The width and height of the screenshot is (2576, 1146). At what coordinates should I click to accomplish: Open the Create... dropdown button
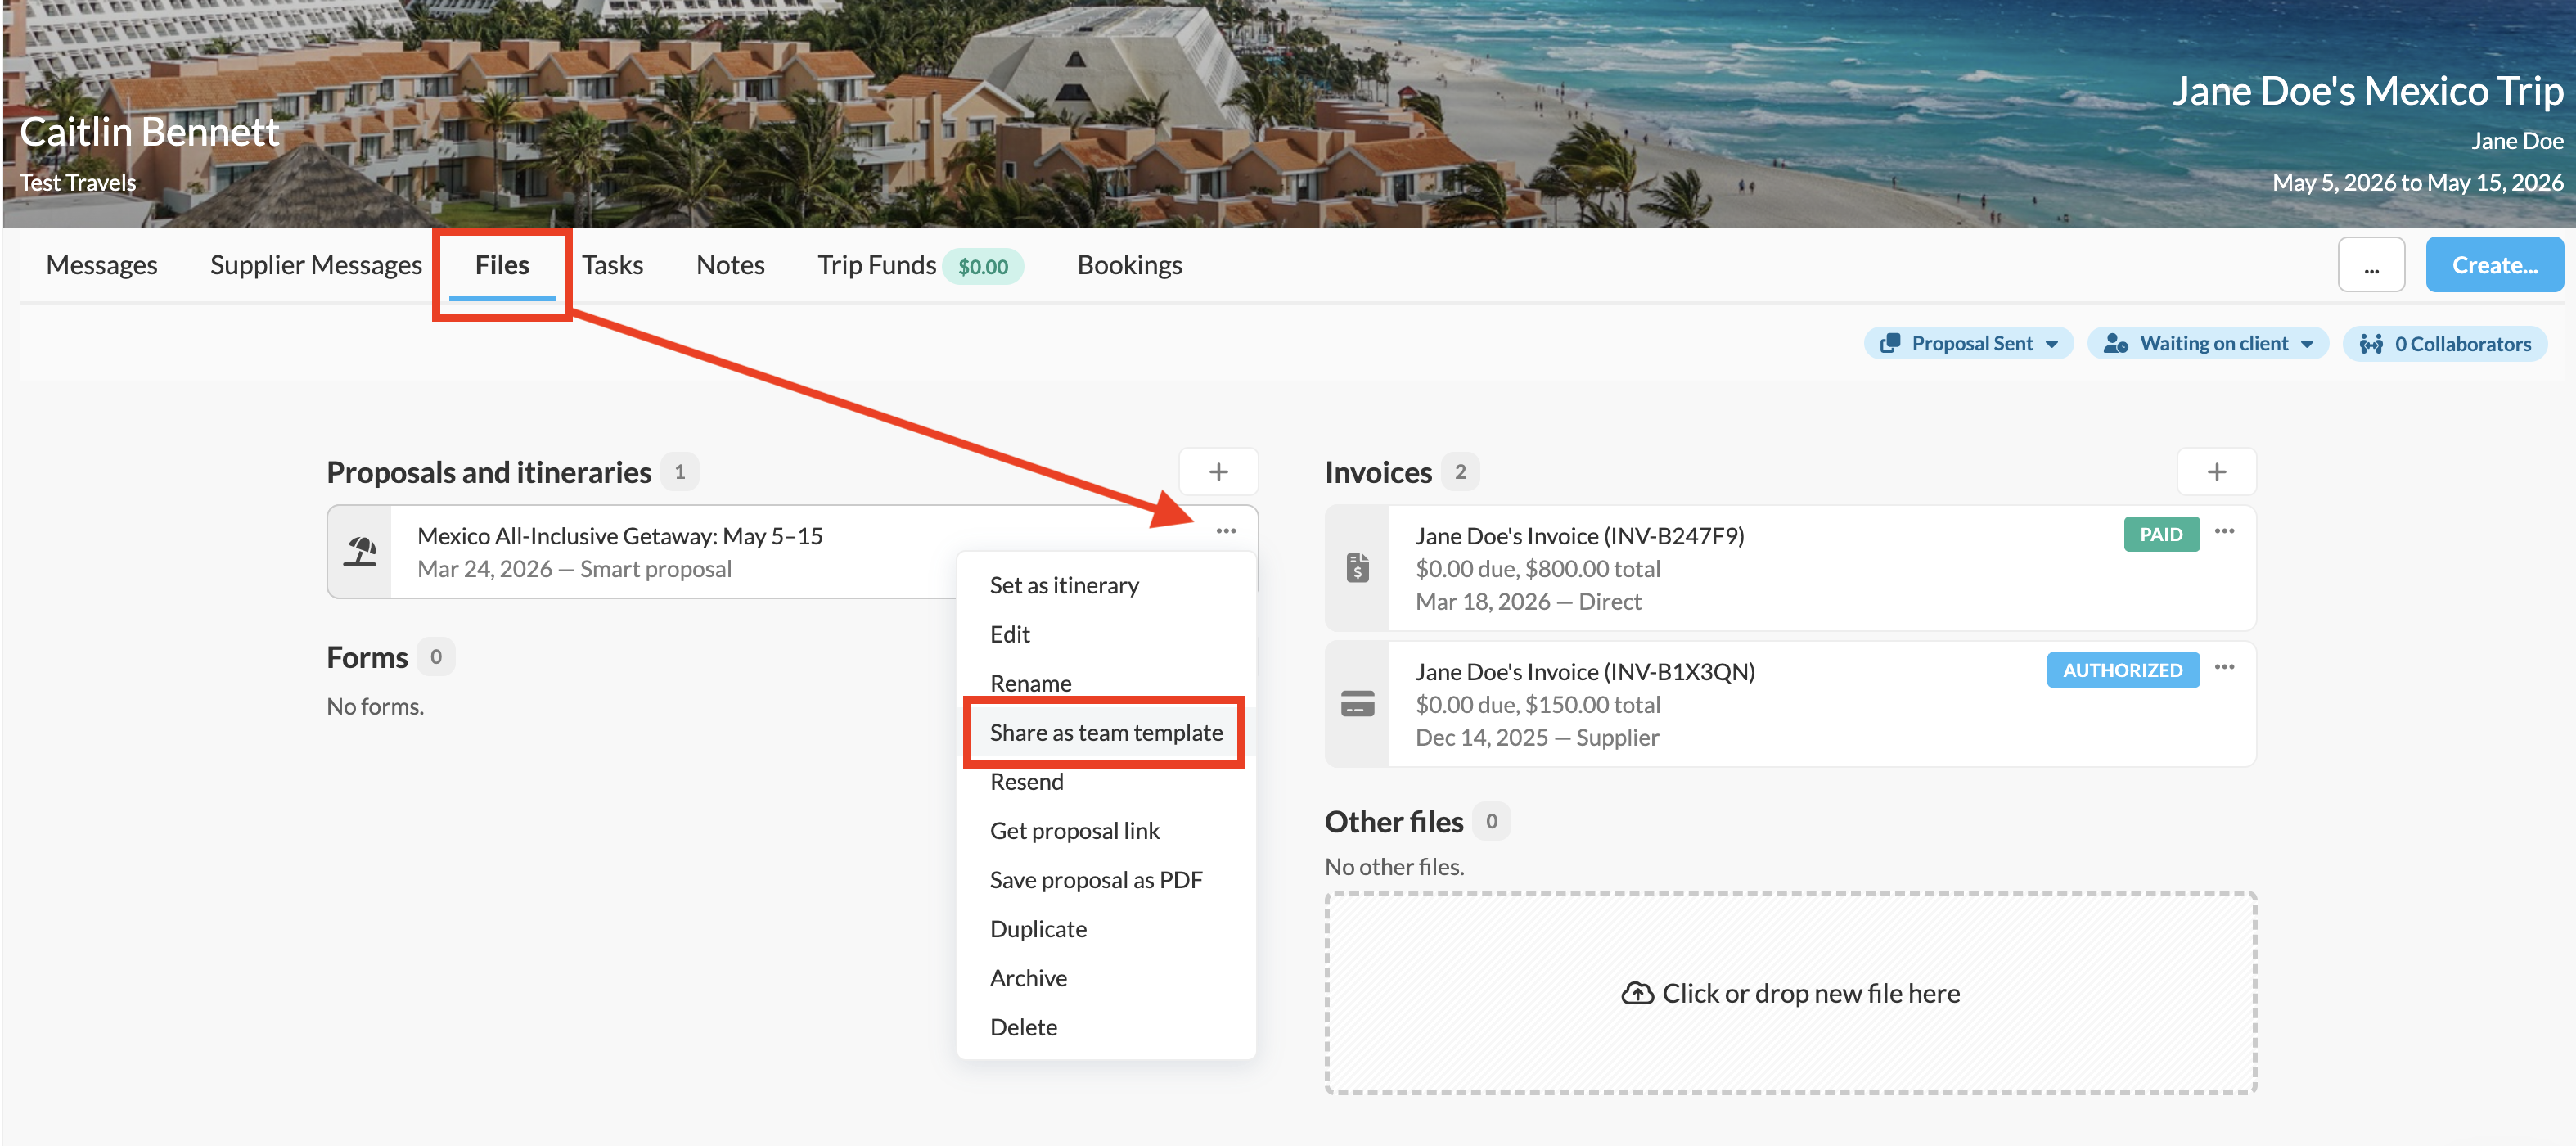(2493, 265)
